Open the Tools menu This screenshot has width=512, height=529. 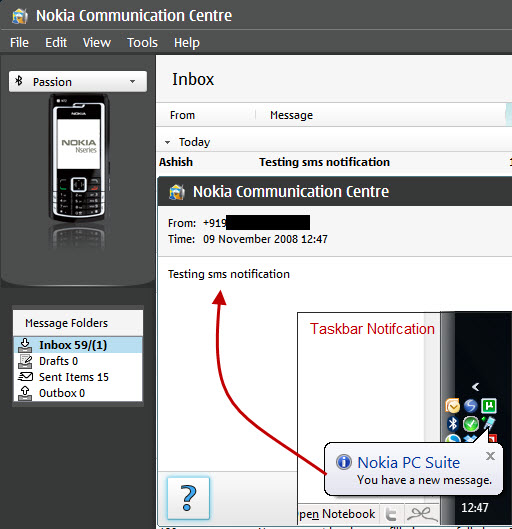142,43
